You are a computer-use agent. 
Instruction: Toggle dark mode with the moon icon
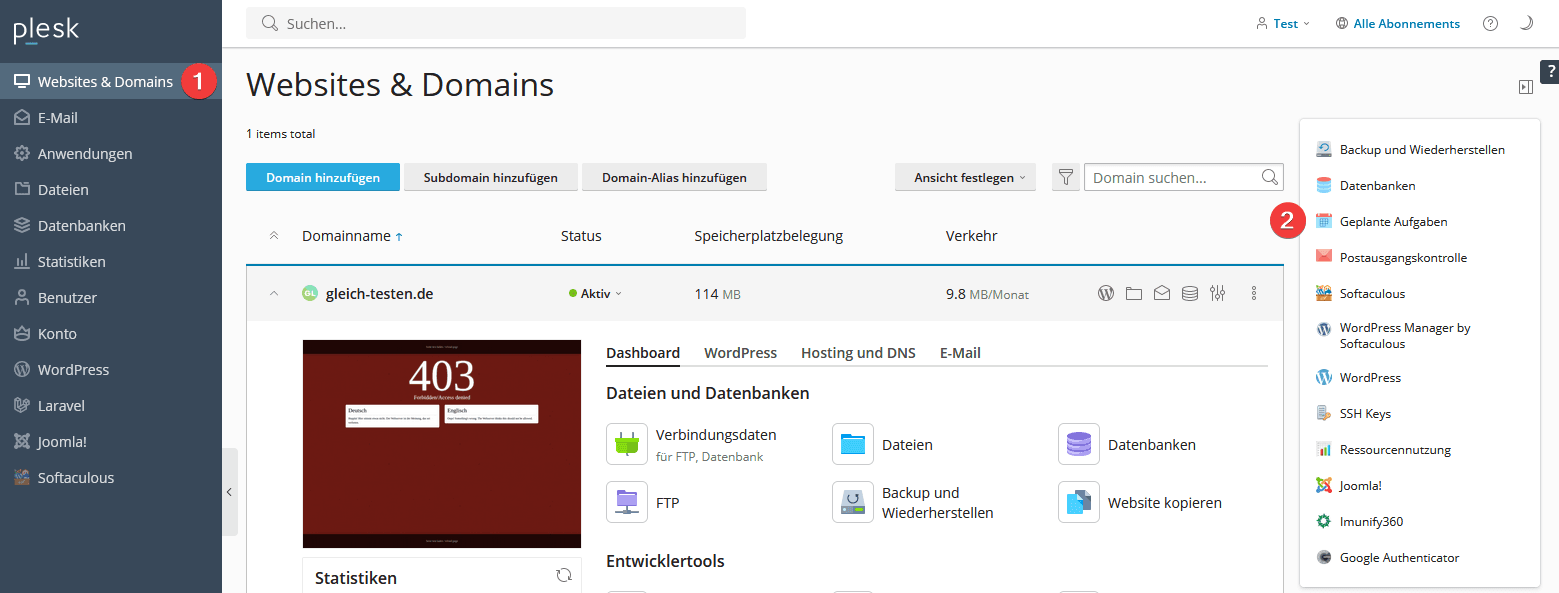point(1527,23)
